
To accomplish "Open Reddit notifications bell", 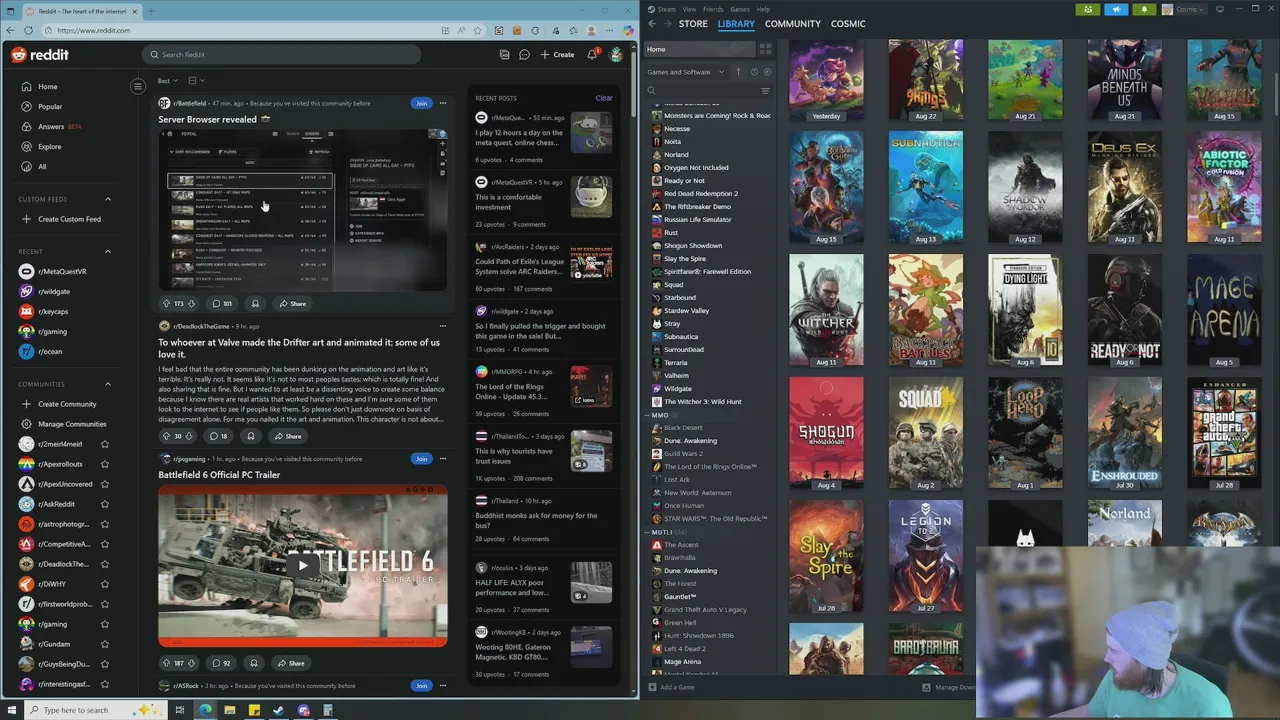I will pyautogui.click(x=592, y=54).
